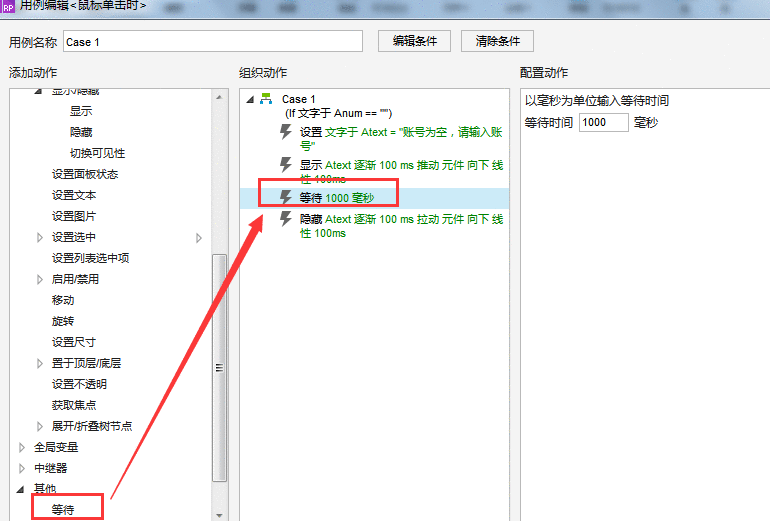Choose the 设置面板状态 action

[x=85, y=174]
